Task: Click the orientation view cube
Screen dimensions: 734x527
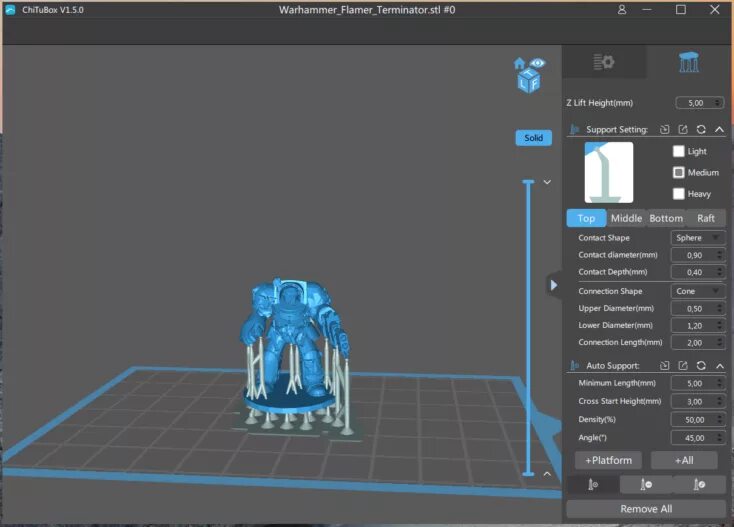Action: [x=529, y=81]
